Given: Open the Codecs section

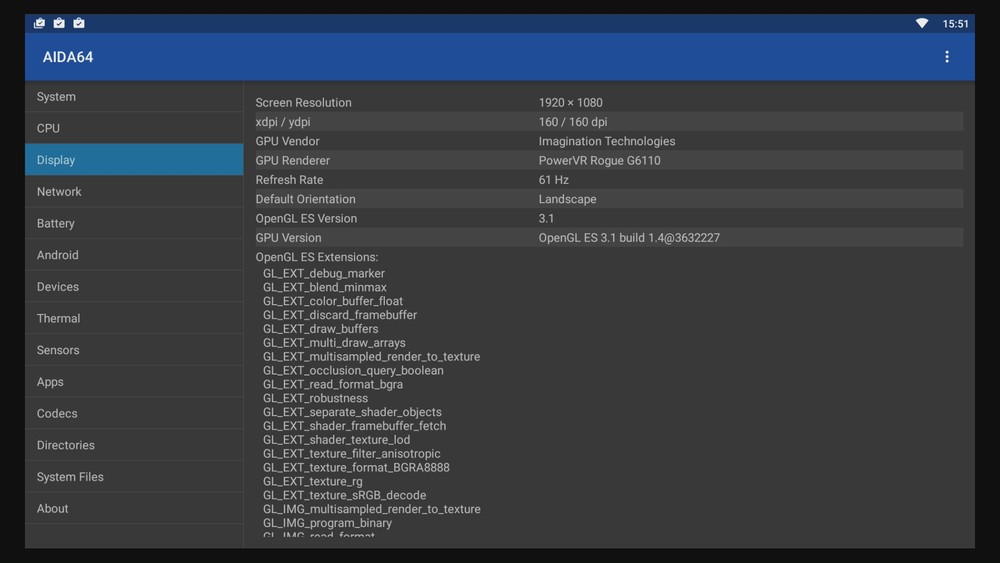Looking at the screenshot, I should coord(134,413).
